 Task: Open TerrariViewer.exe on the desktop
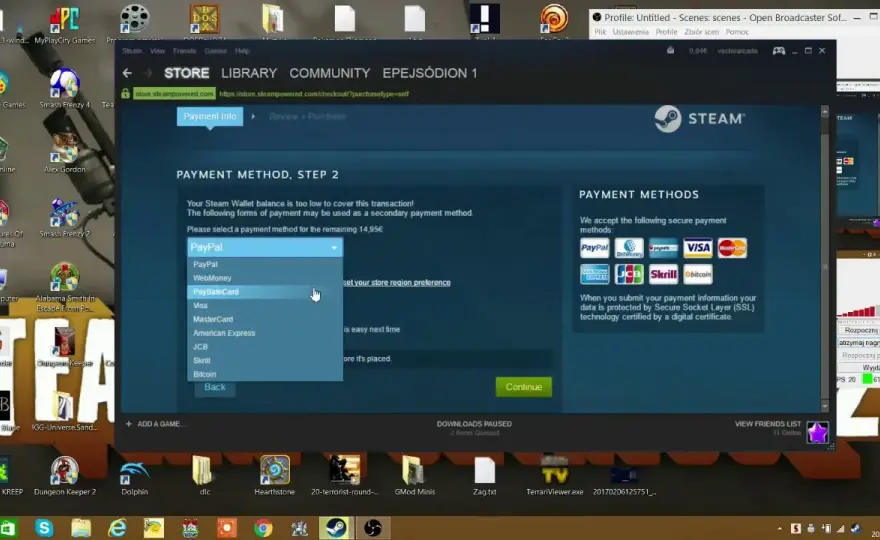(554, 476)
